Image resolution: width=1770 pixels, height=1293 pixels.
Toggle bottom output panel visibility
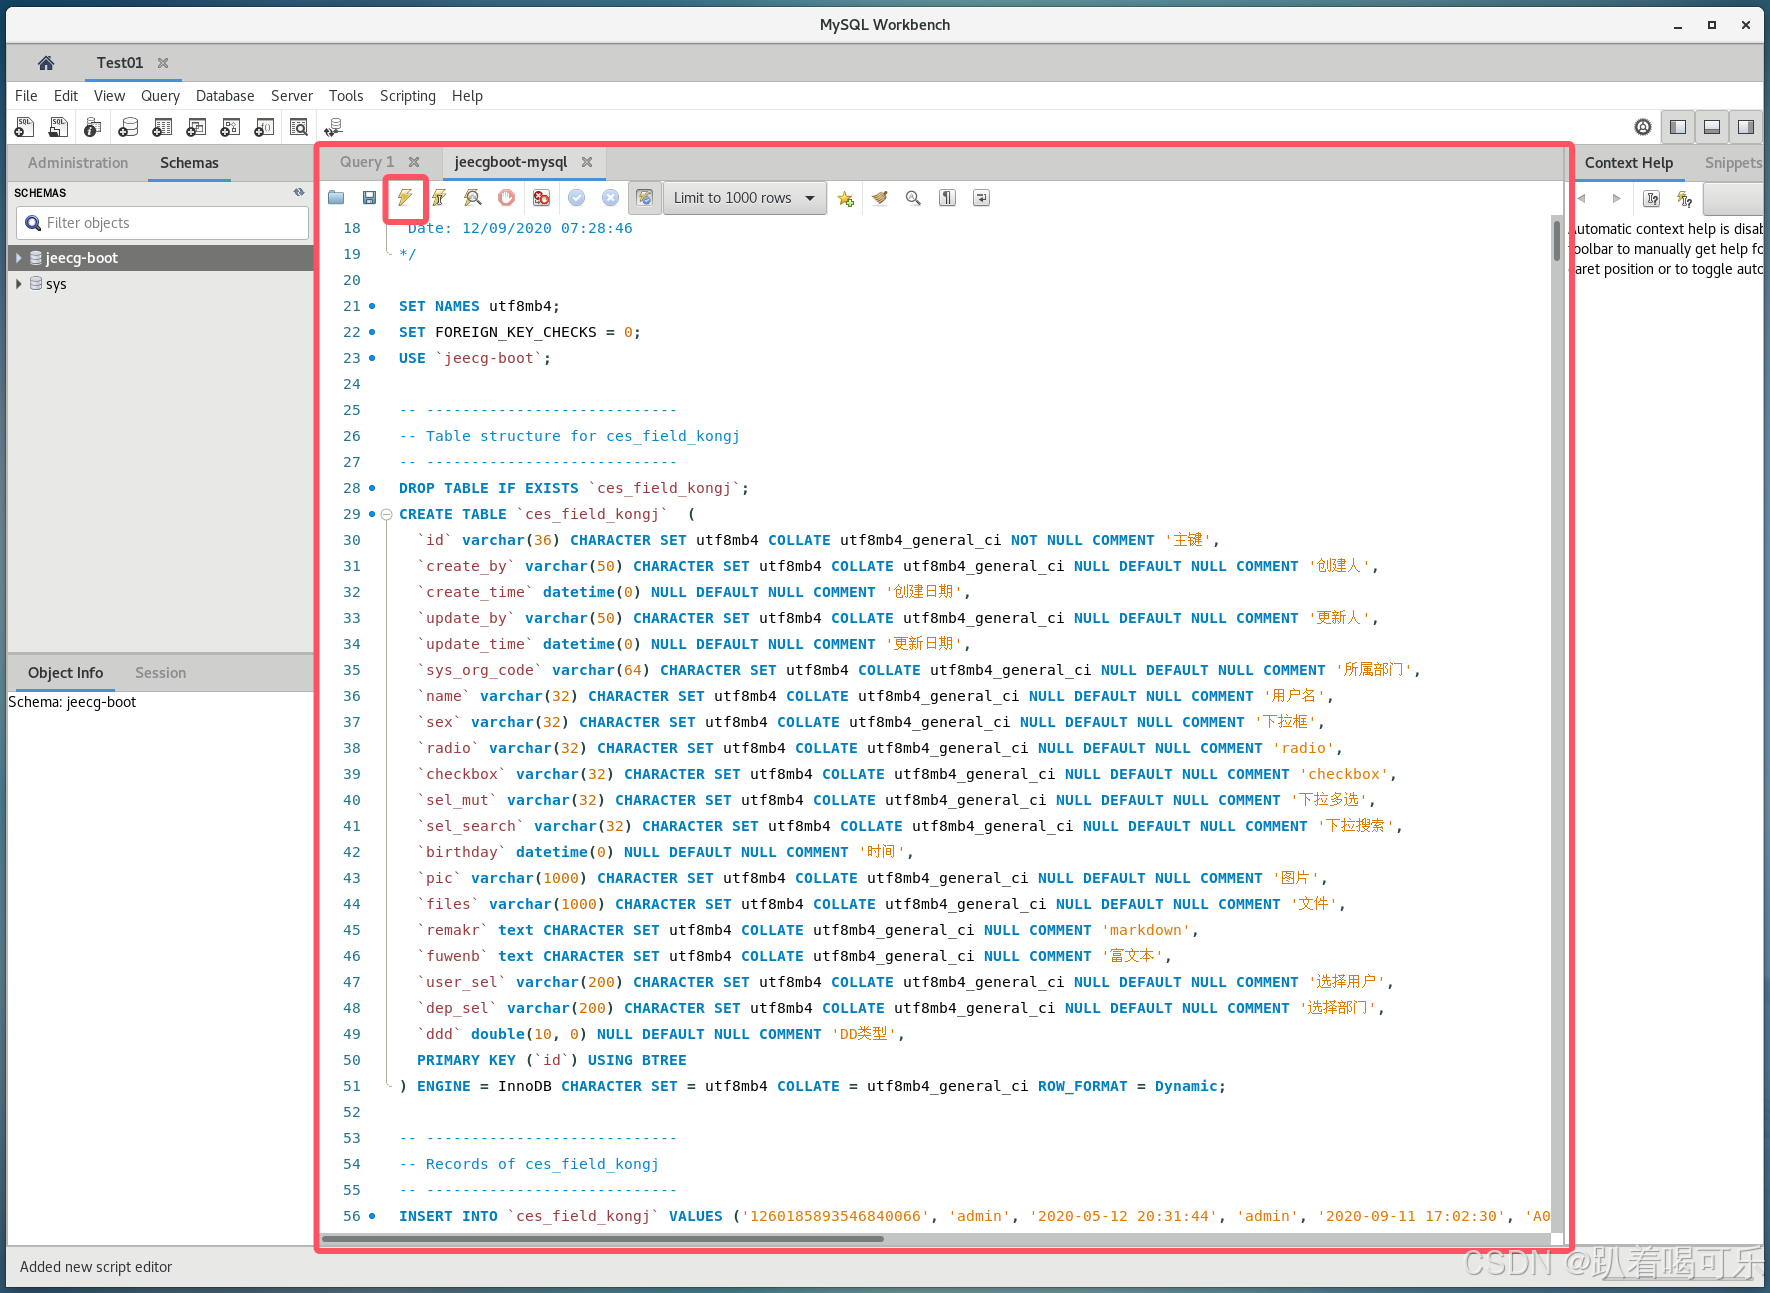pos(1712,127)
